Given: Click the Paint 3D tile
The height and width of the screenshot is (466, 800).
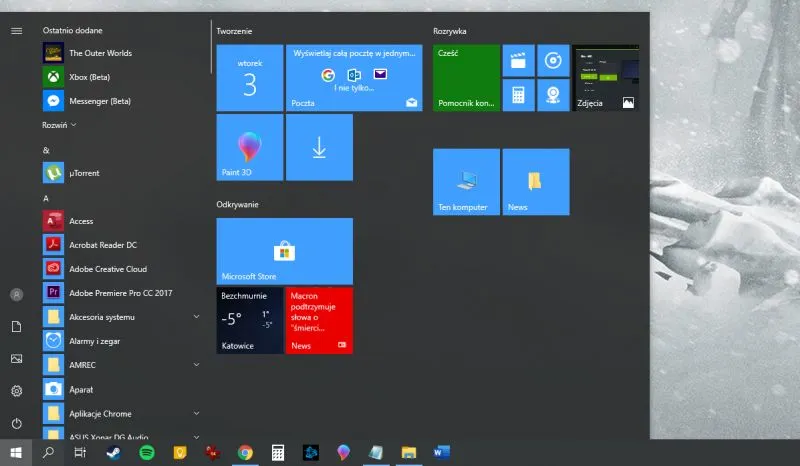Looking at the screenshot, I should click(249, 147).
